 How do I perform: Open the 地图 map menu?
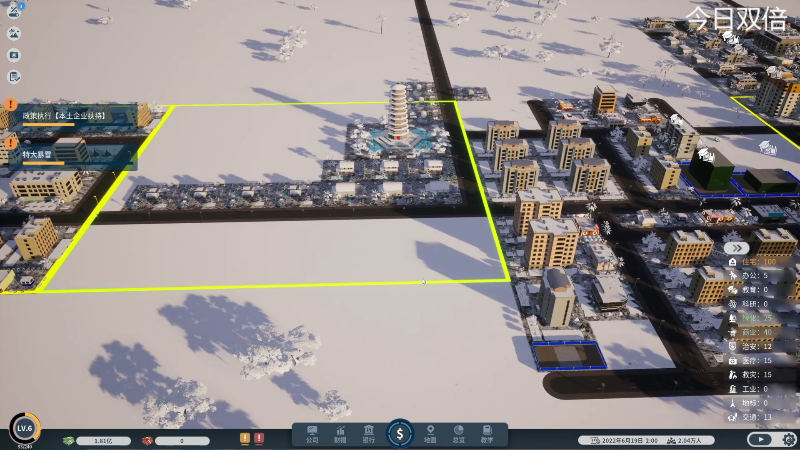430,435
